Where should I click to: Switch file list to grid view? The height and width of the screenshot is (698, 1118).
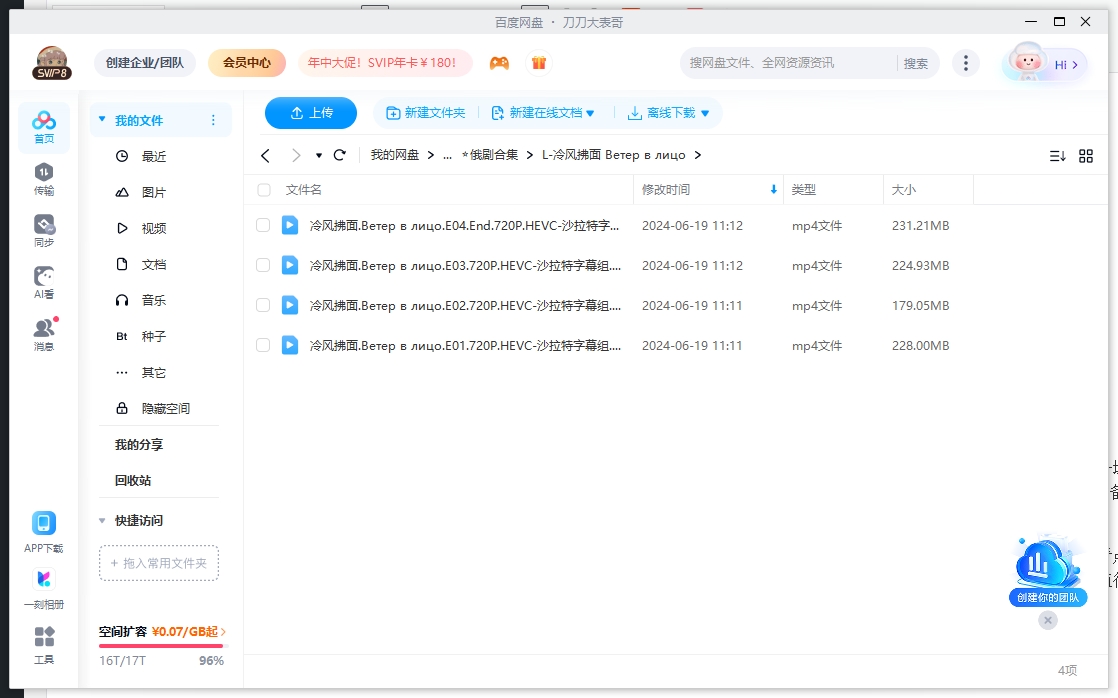pyautogui.click(x=1086, y=155)
